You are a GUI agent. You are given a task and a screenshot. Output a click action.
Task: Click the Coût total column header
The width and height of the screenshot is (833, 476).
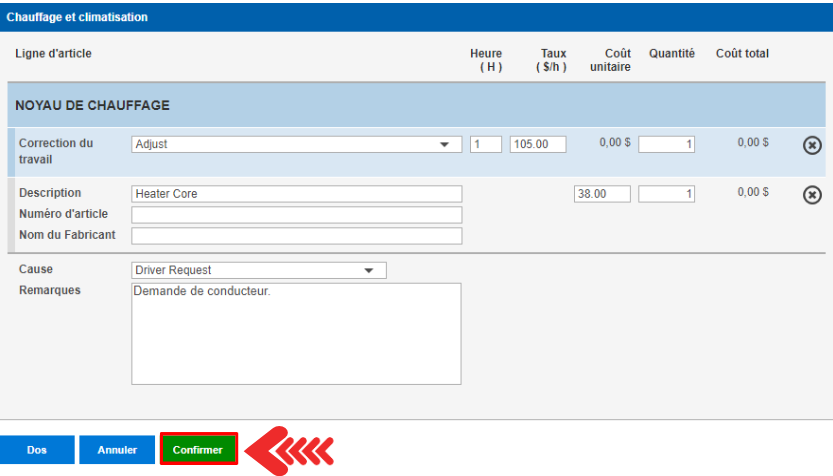click(742, 54)
